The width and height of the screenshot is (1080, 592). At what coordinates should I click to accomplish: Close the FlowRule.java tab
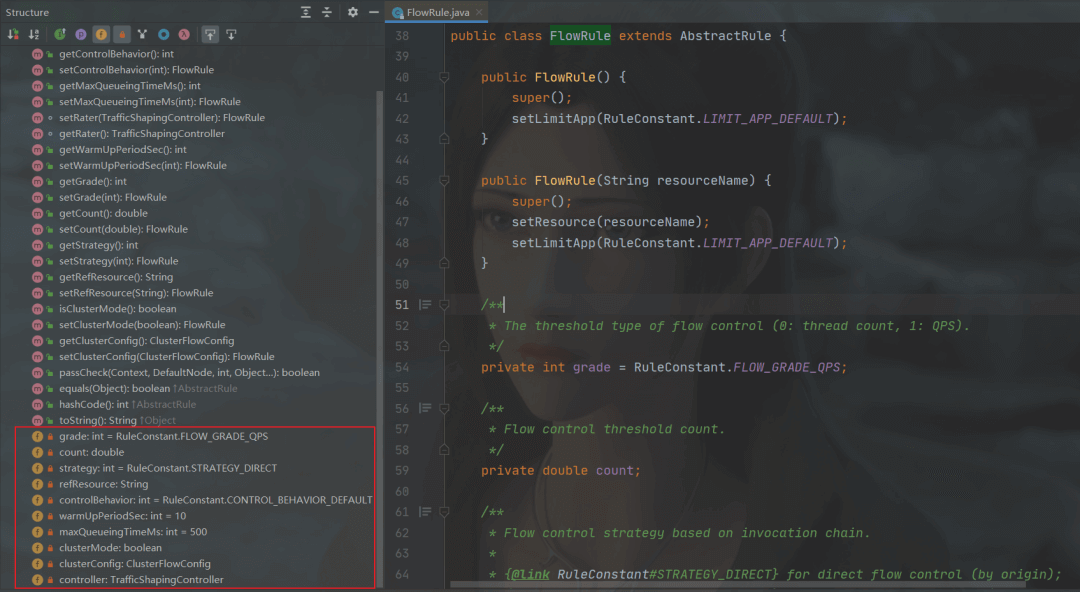coord(479,12)
